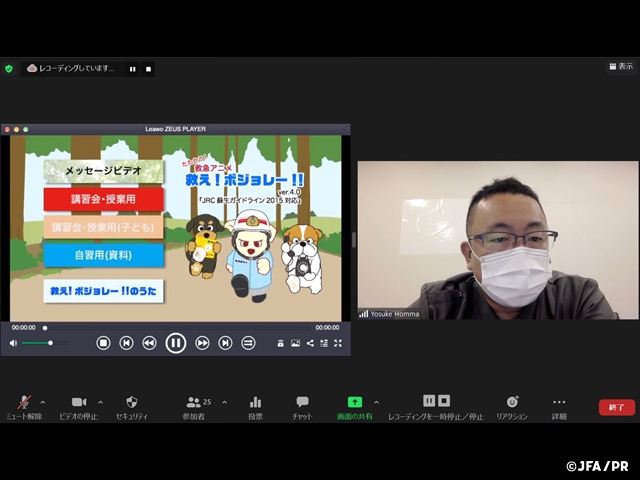Select the blue 自習用(資料) menu option
640x480 pixels.
pos(104,255)
